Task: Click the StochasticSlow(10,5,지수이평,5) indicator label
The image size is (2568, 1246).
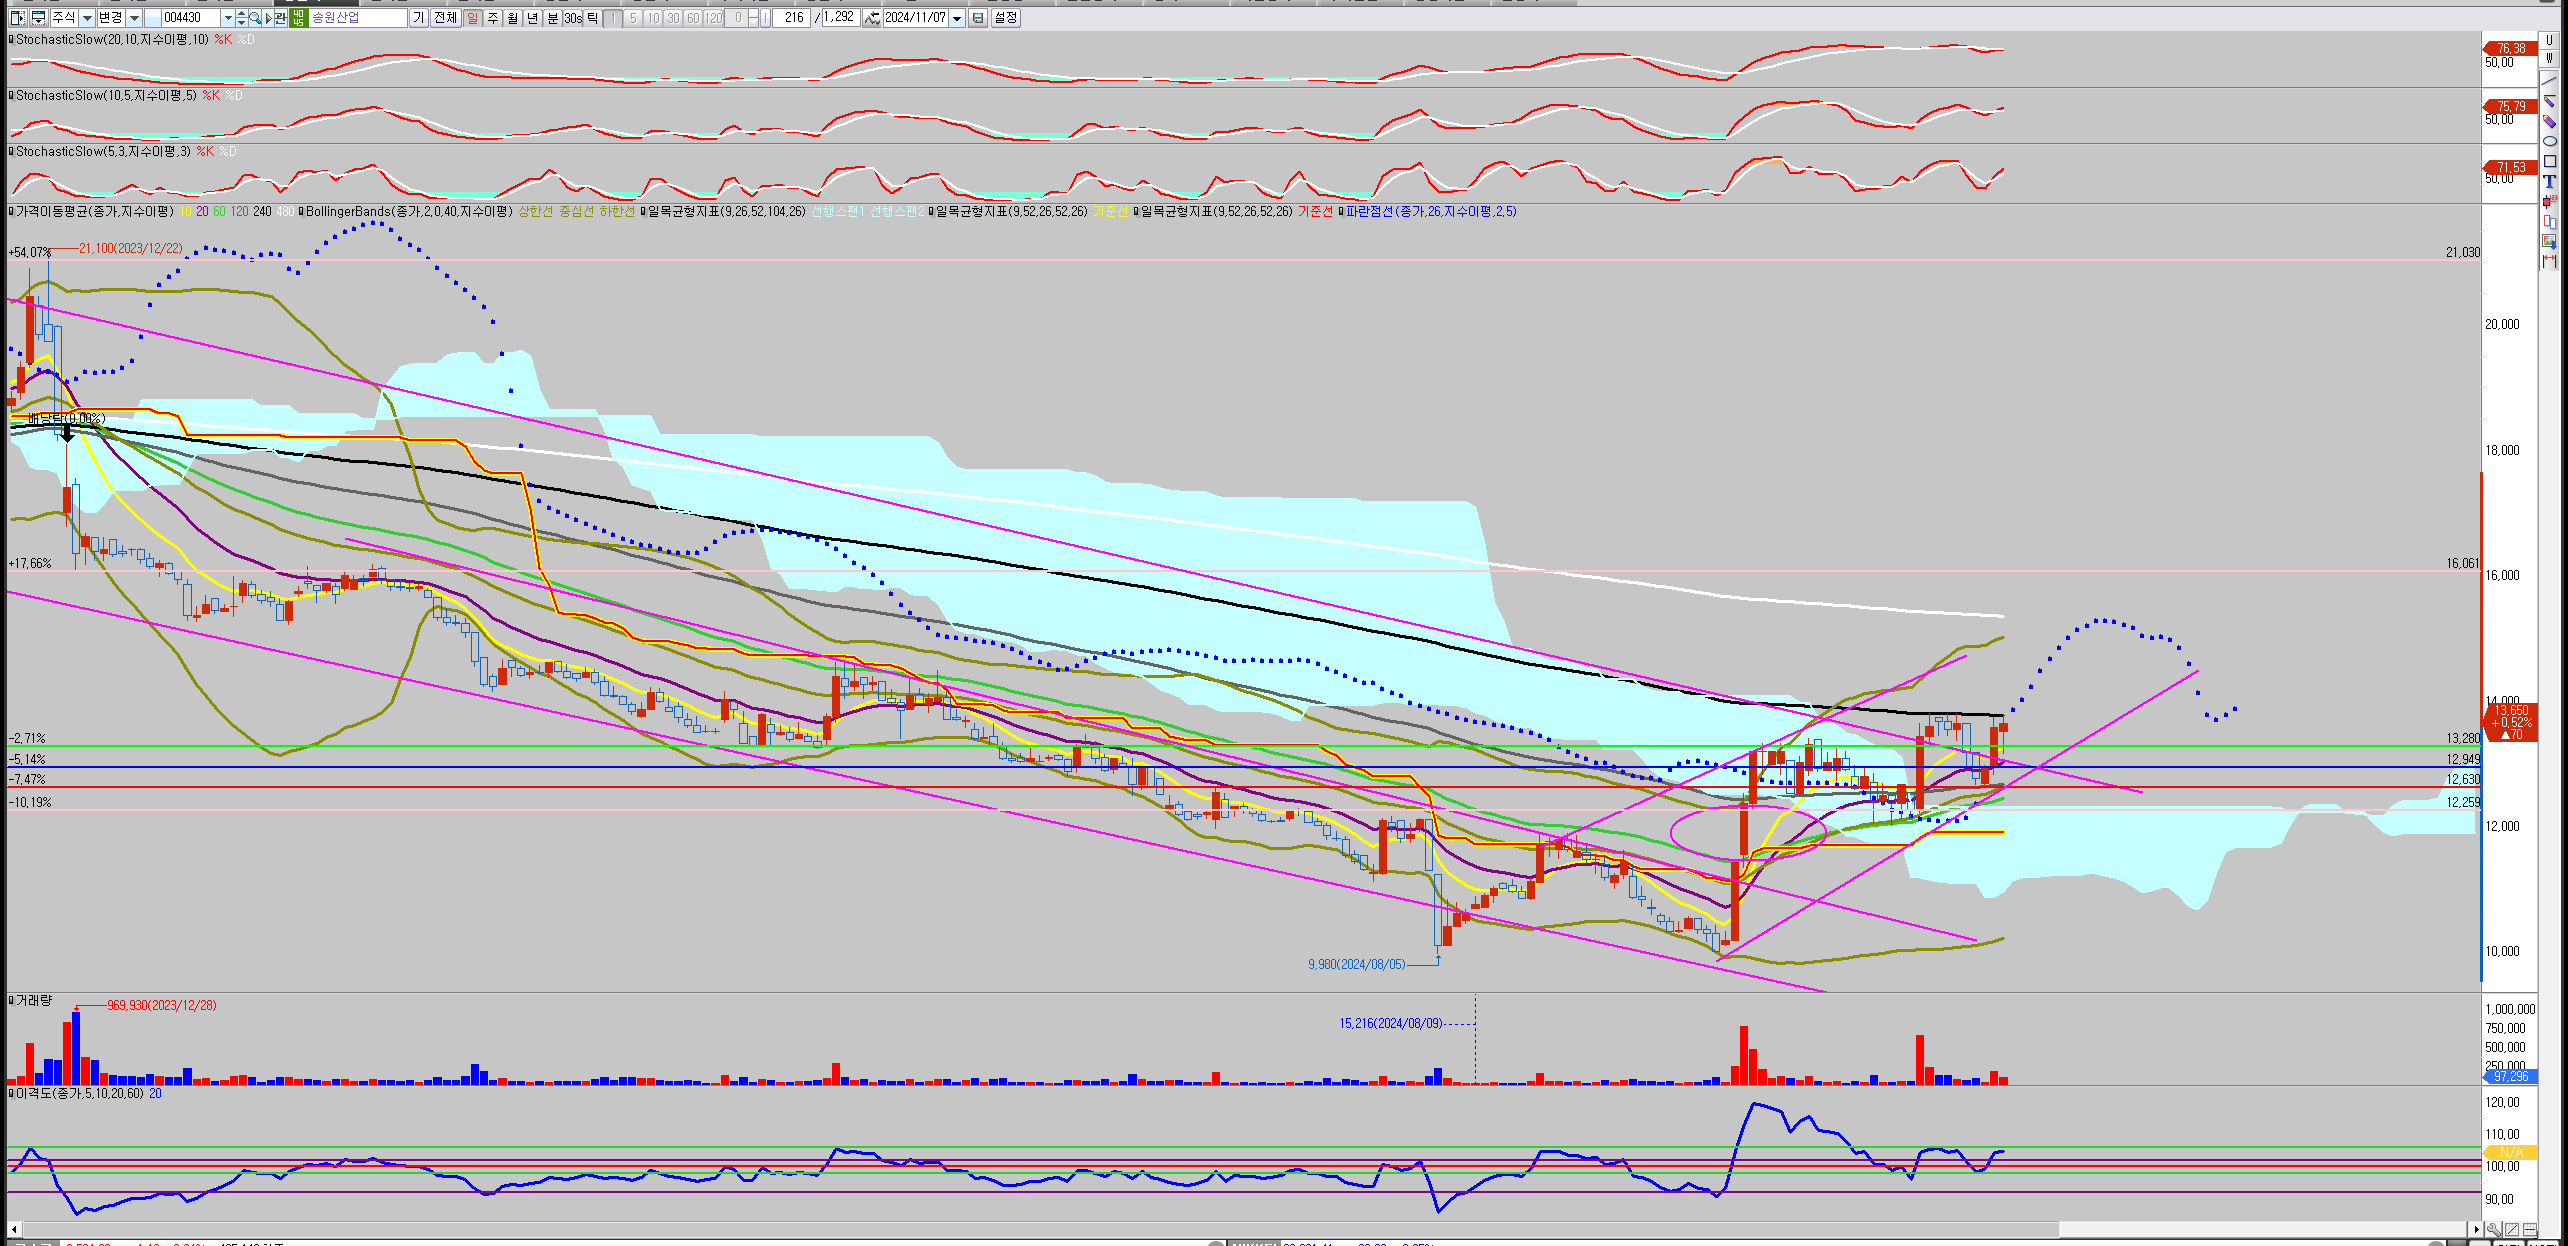Action: (x=106, y=95)
